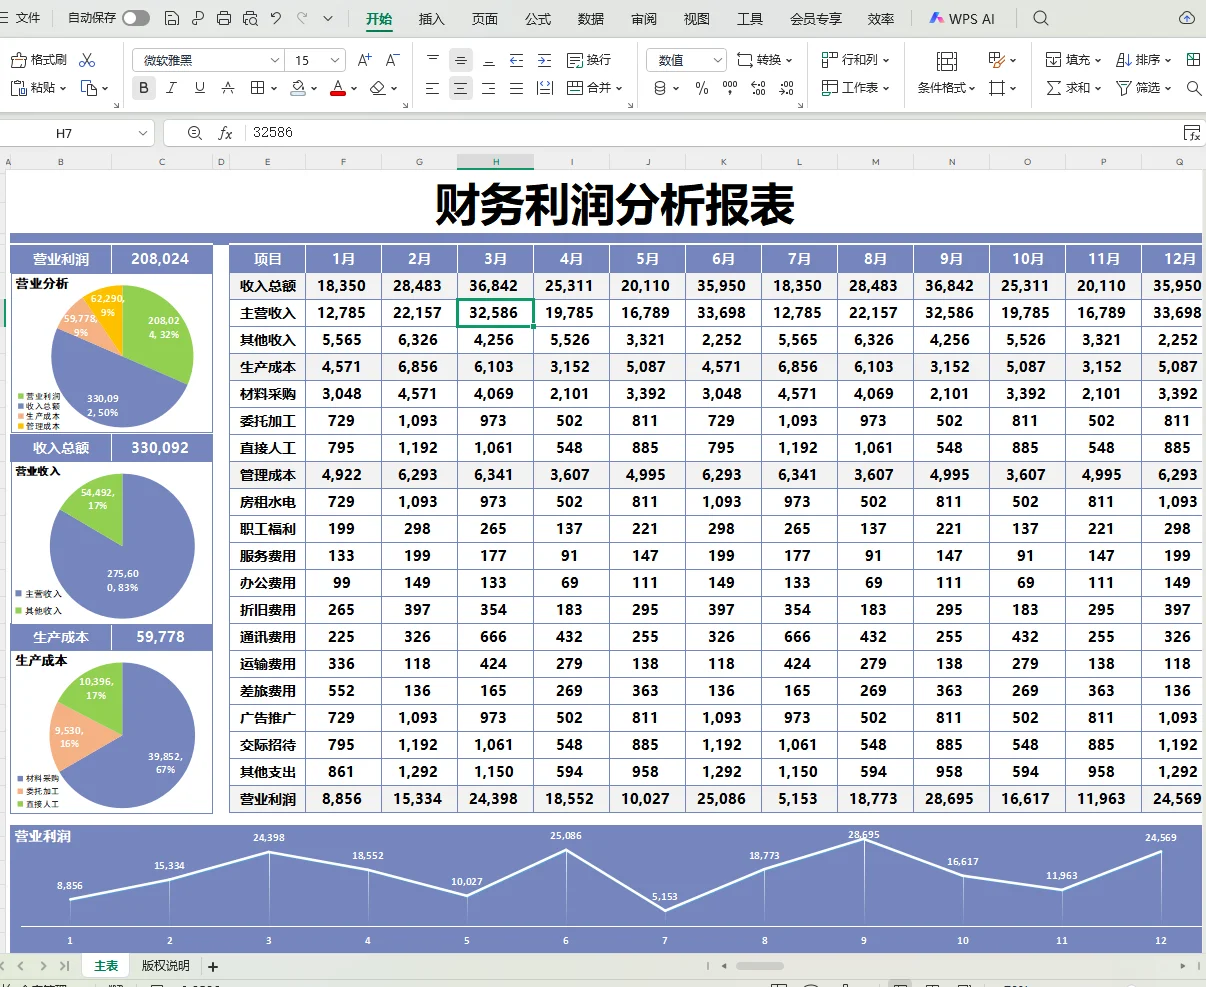1206x987 pixels.
Task: Align text right
Action: click(x=488, y=88)
